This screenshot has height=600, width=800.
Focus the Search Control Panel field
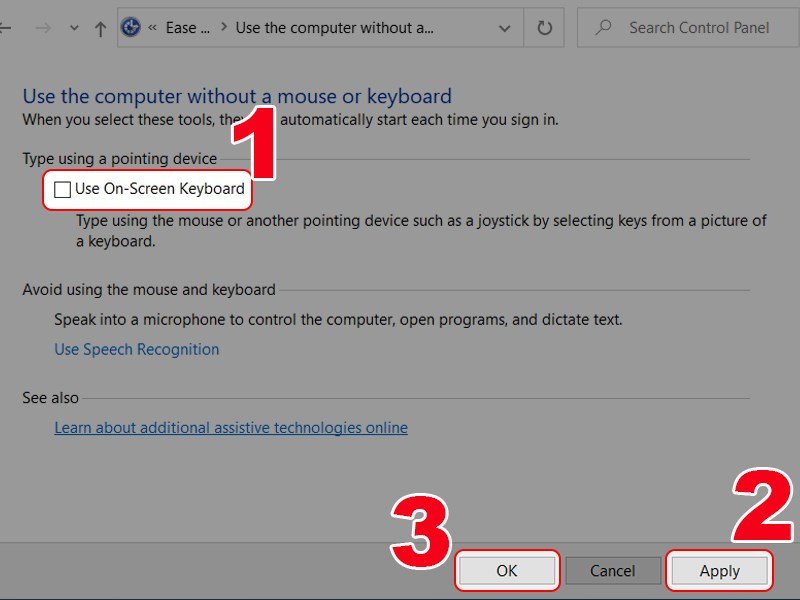coord(699,28)
